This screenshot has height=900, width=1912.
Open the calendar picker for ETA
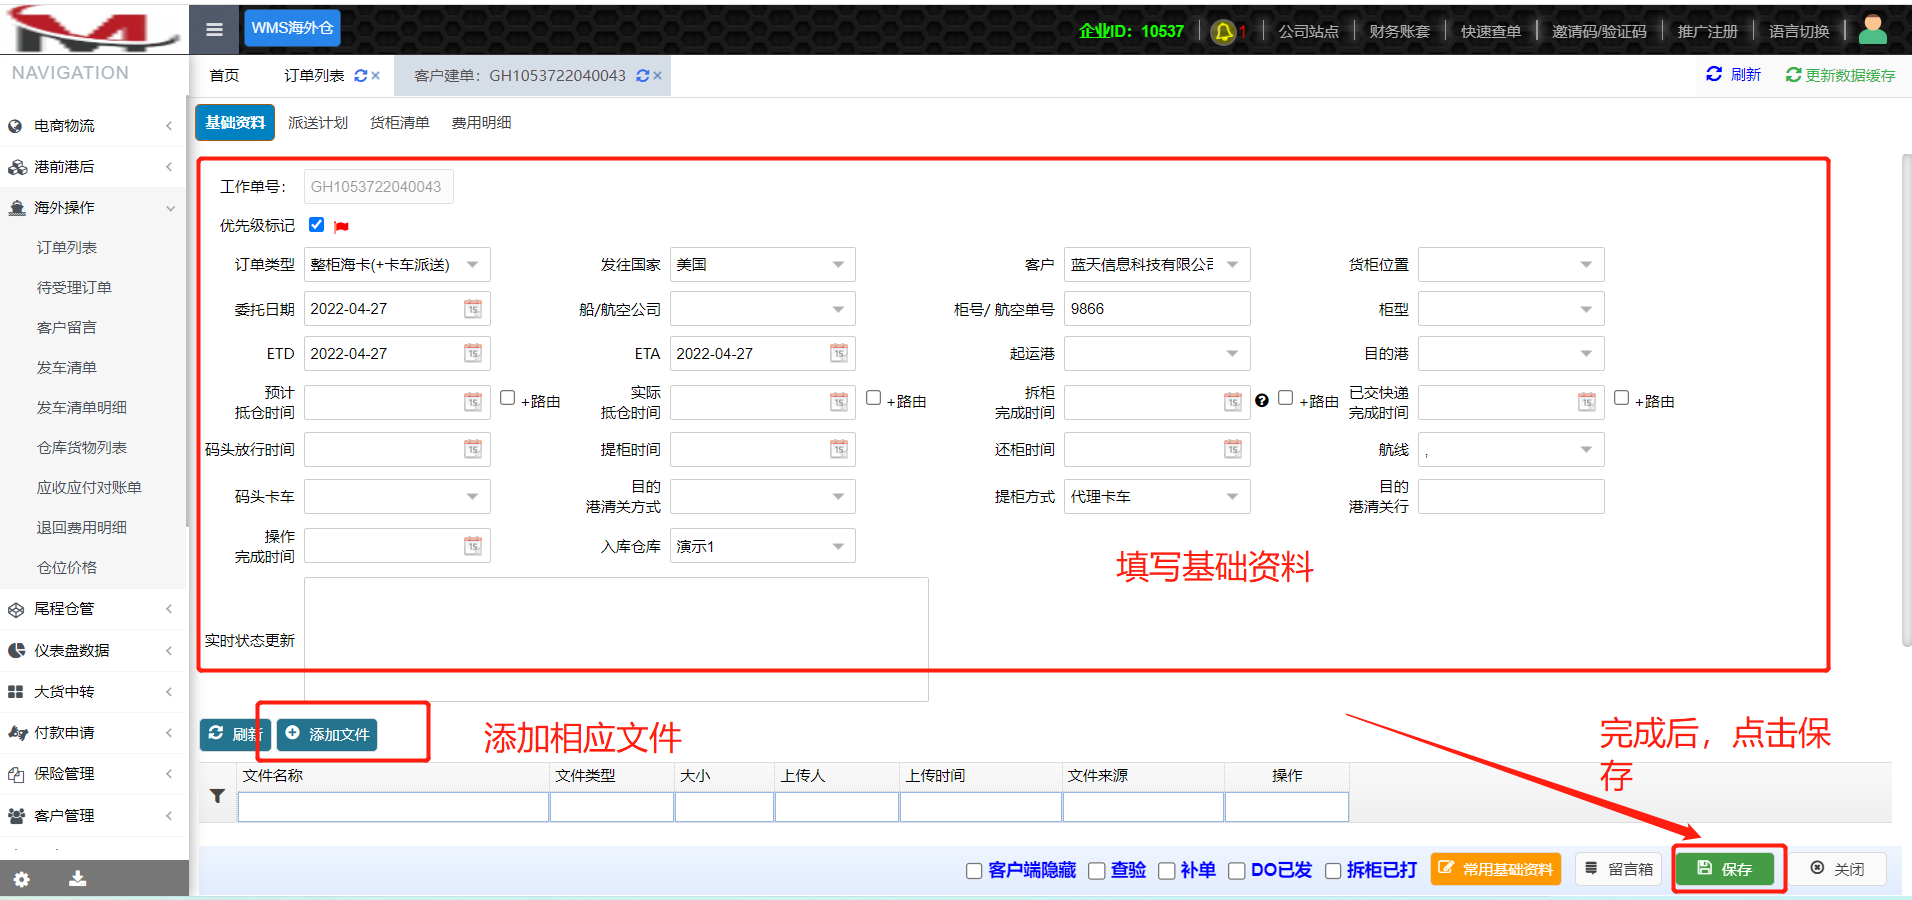click(839, 353)
